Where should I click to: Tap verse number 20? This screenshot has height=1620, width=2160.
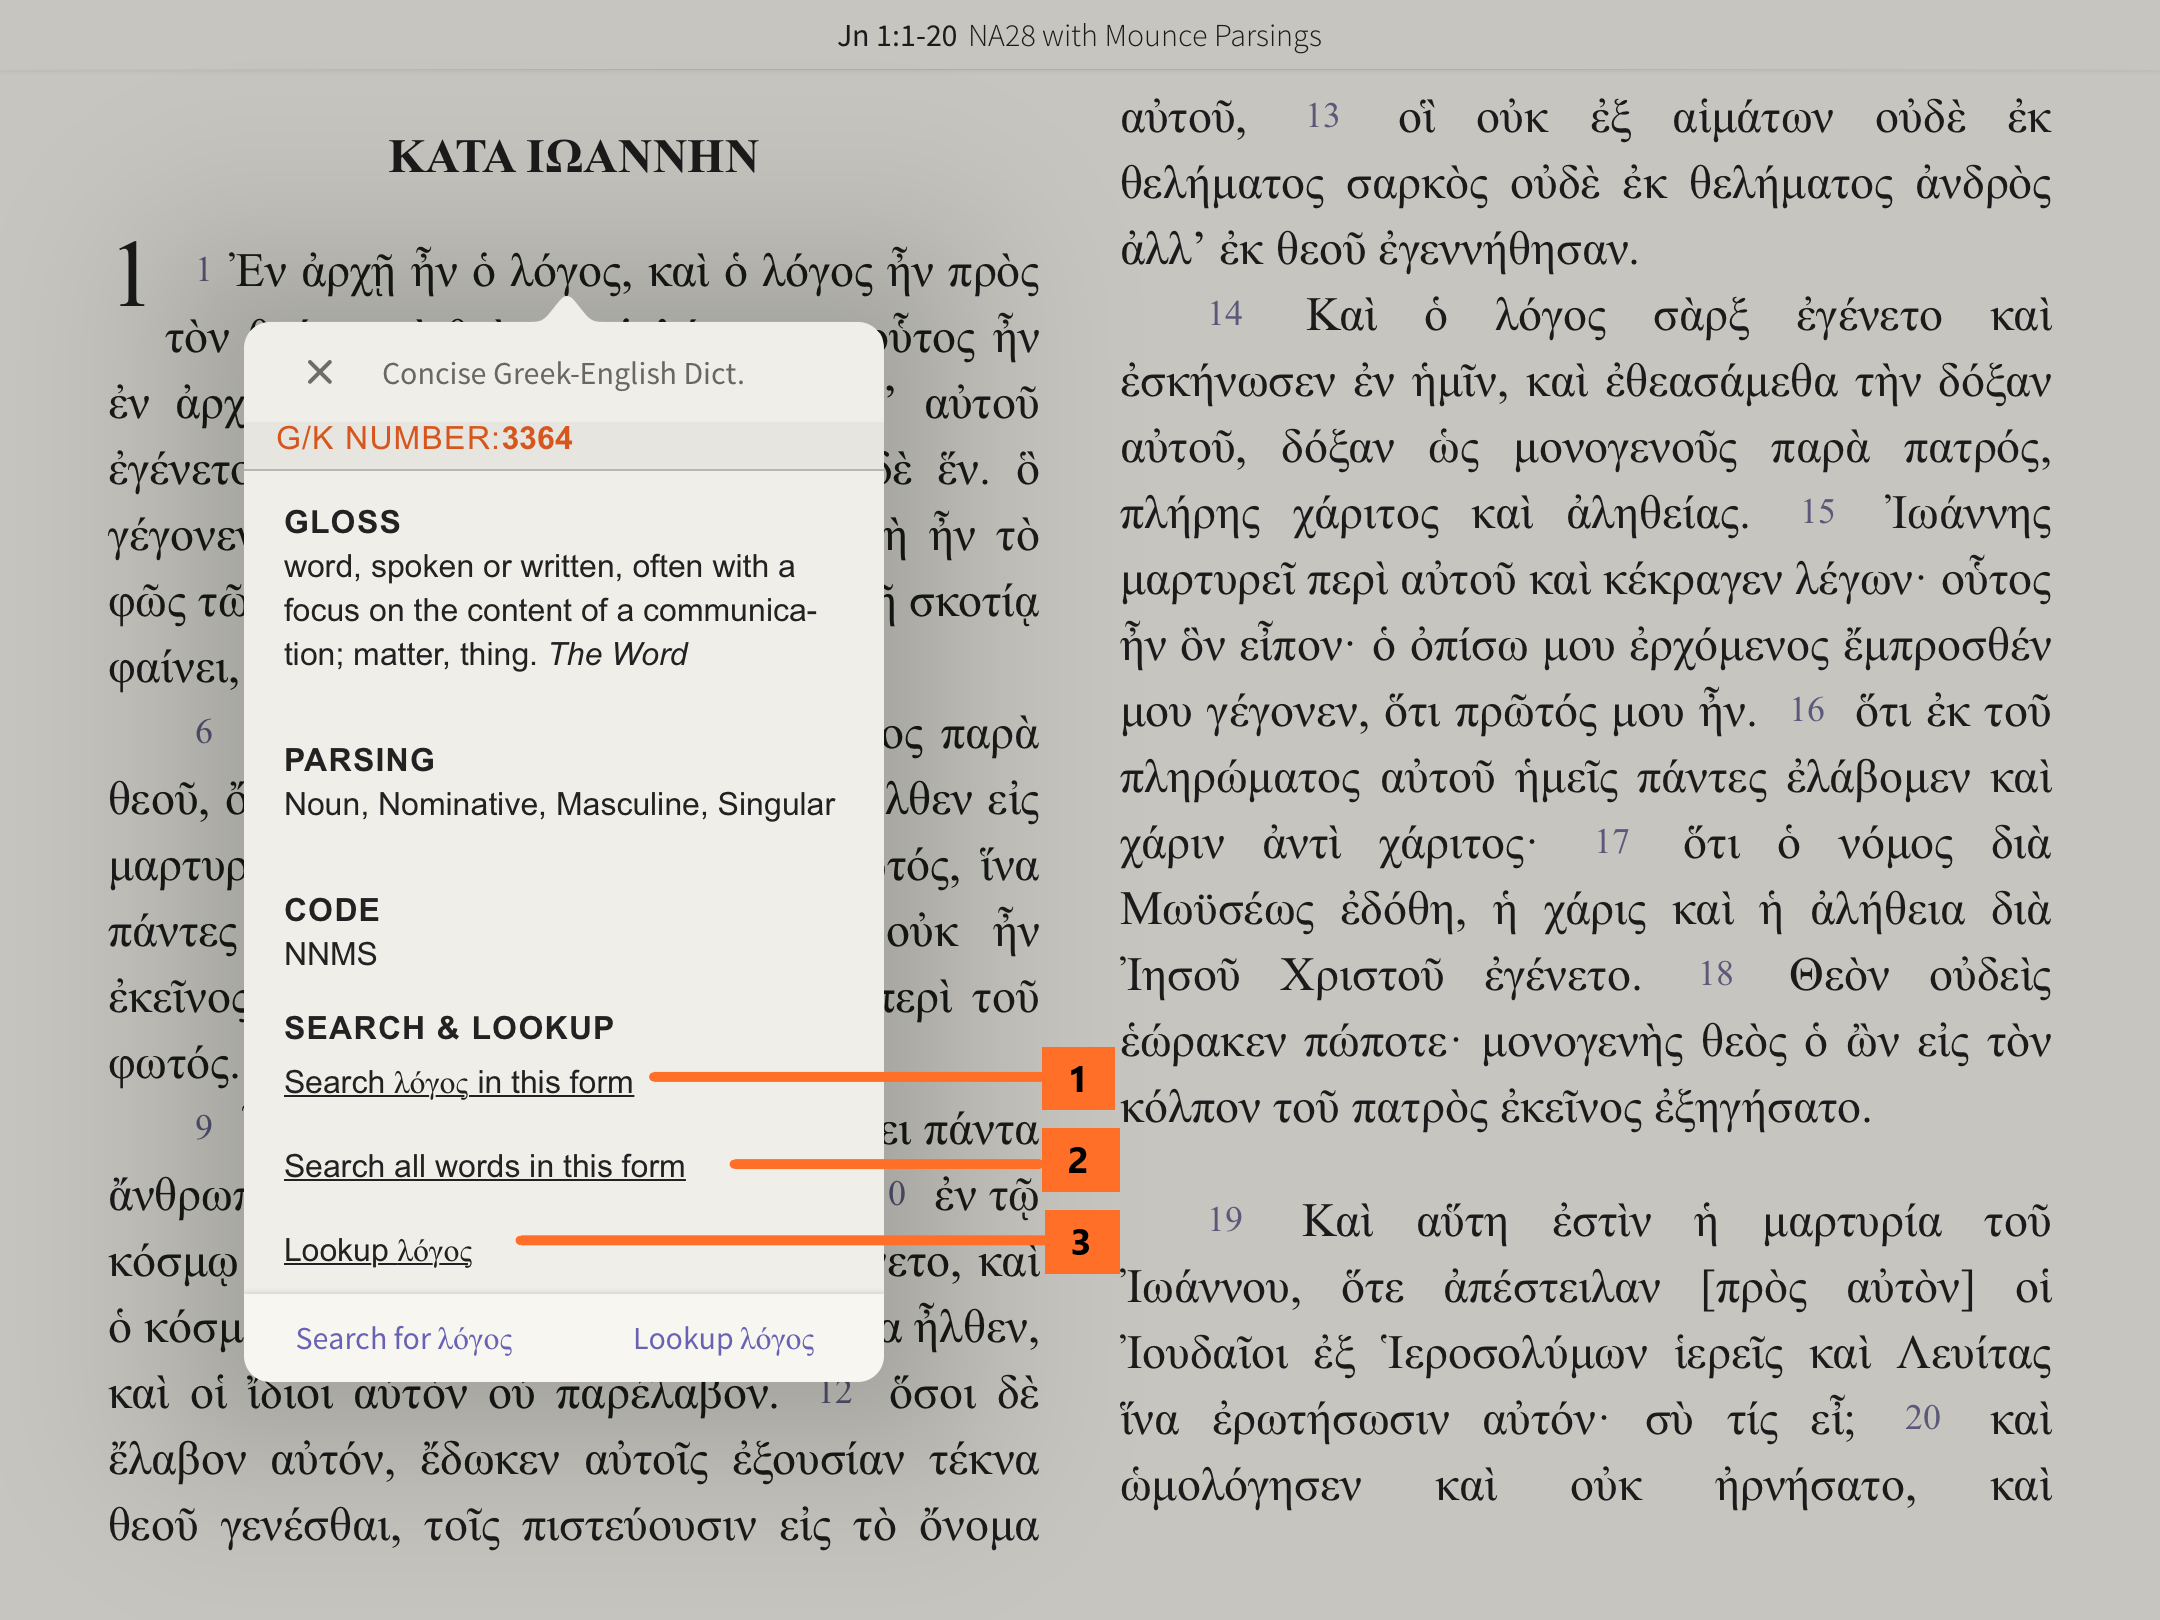(1922, 1418)
